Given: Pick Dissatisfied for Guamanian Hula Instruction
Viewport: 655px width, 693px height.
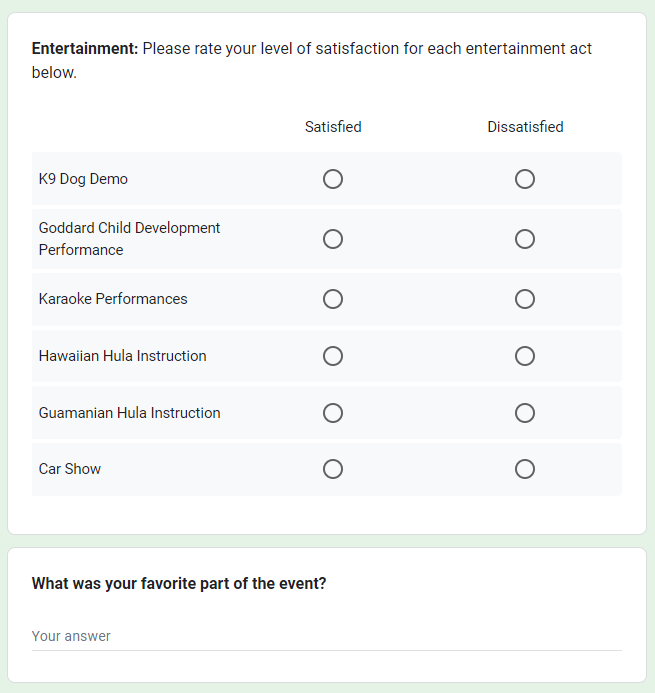Looking at the screenshot, I should (525, 413).
